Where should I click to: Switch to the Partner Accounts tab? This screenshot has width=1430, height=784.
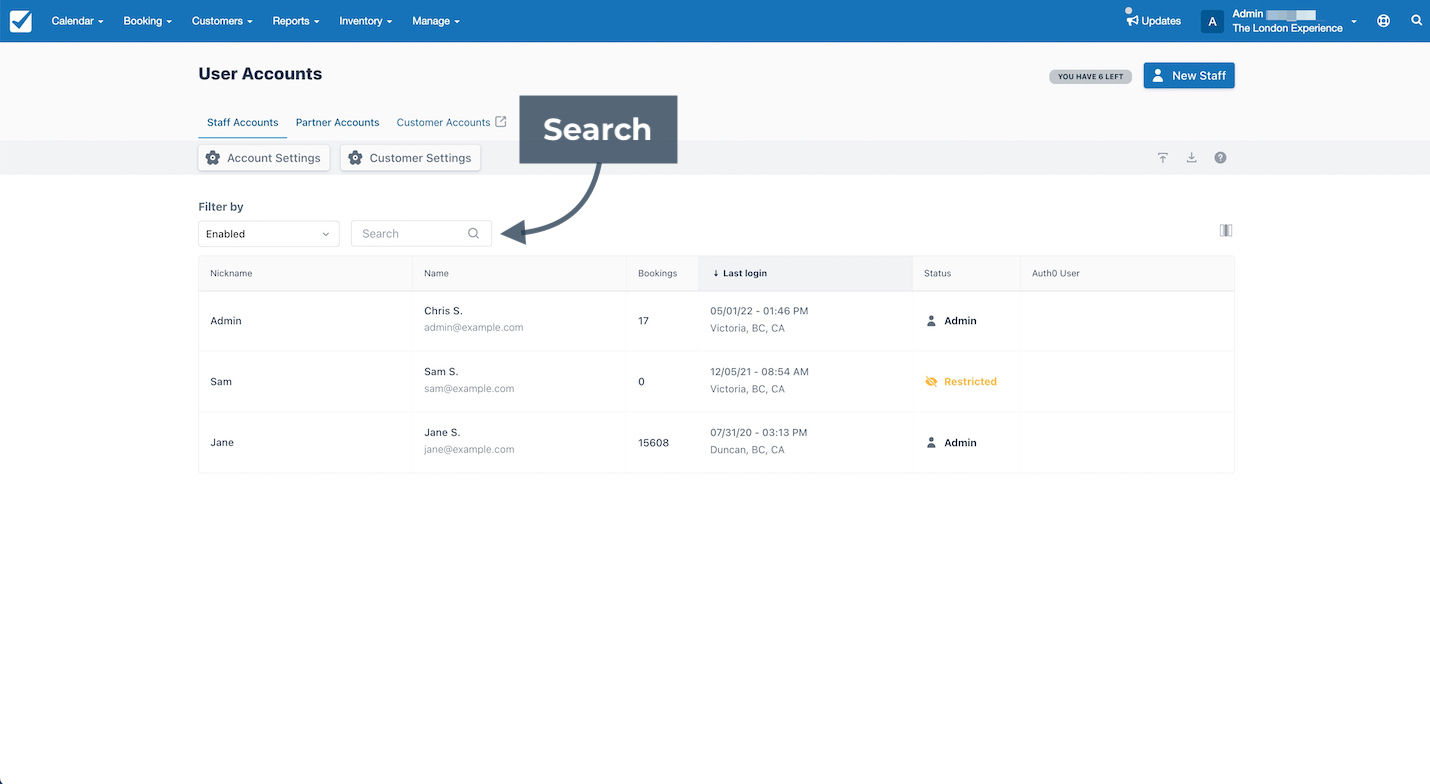tap(338, 122)
